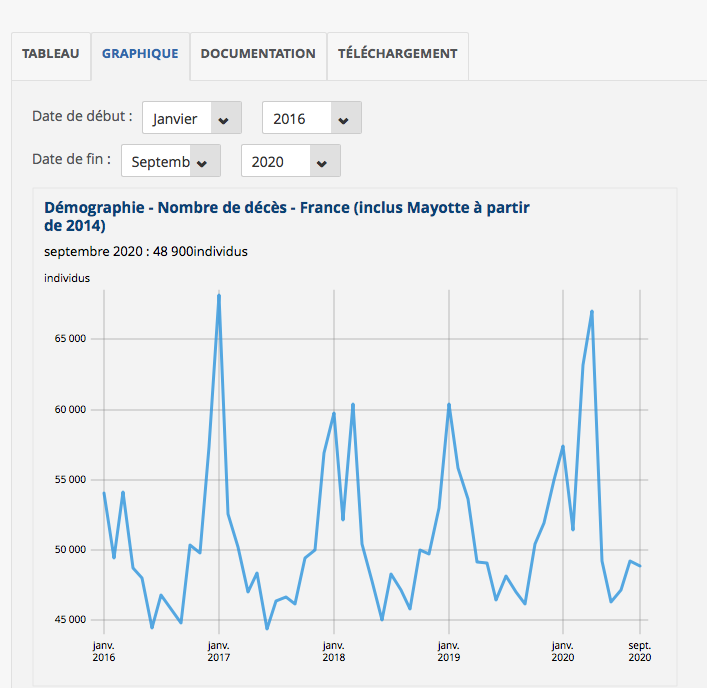Click the 55 000 y-axis label

pos(70,480)
